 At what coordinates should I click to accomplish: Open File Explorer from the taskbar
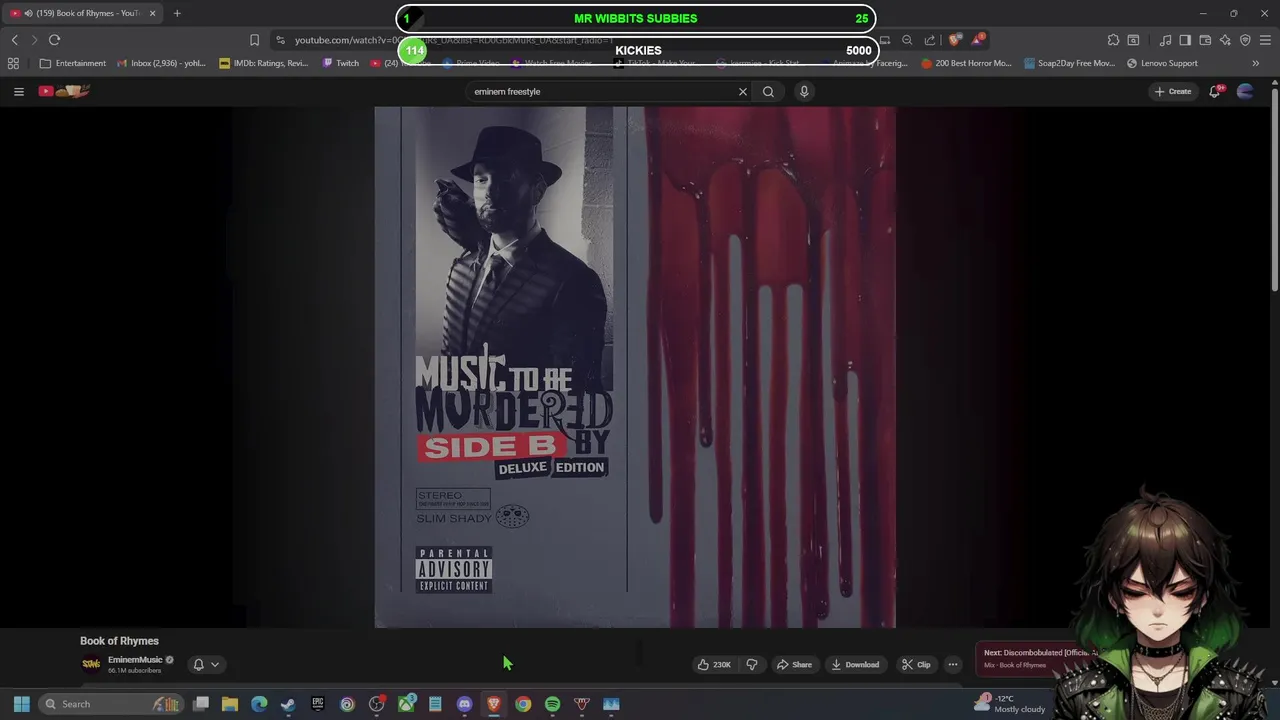coord(230,704)
